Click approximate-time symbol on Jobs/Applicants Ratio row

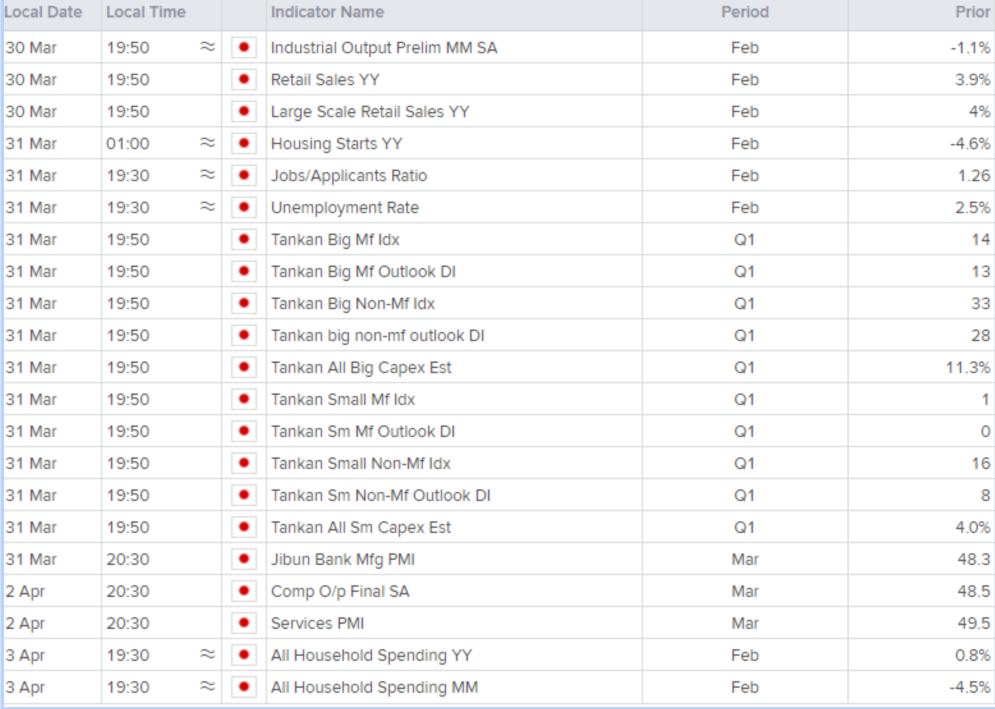point(208,175)
